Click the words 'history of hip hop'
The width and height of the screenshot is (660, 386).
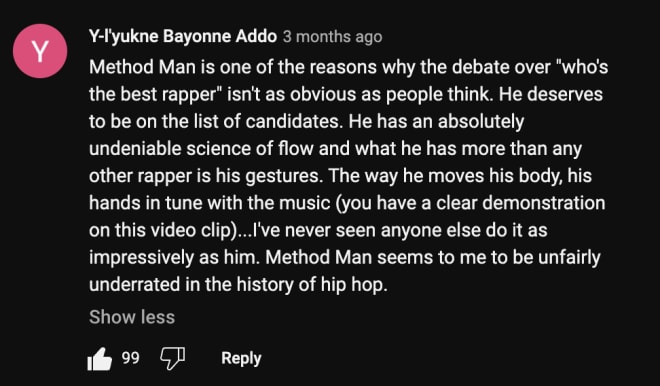(x=311, y=285)
